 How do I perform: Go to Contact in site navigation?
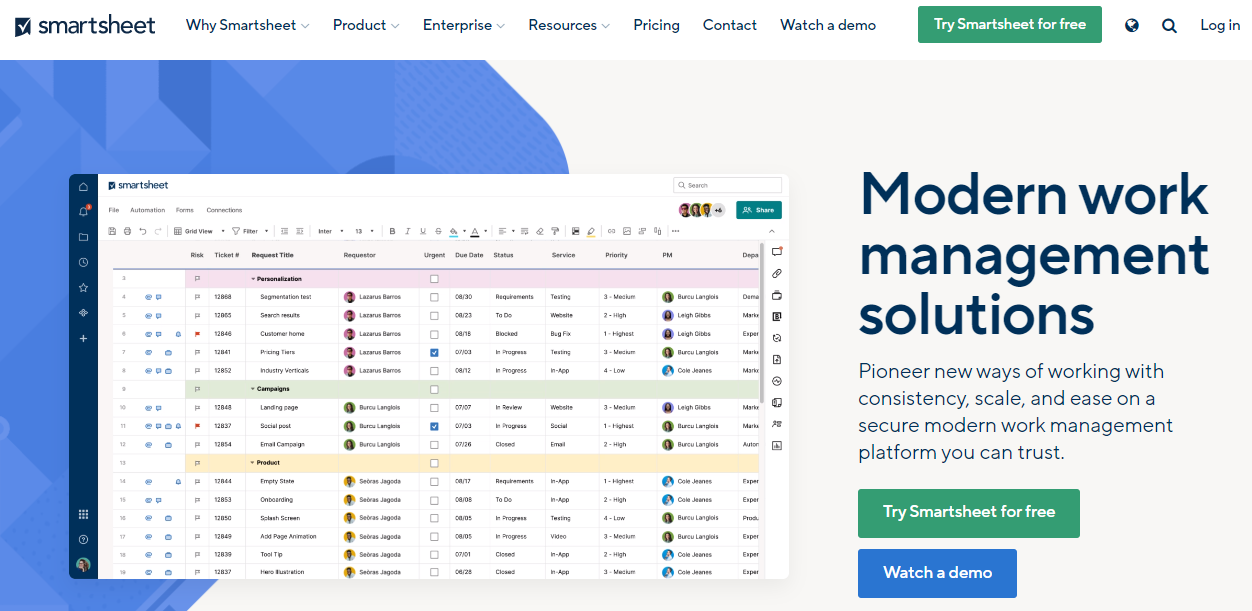[730, 25]
